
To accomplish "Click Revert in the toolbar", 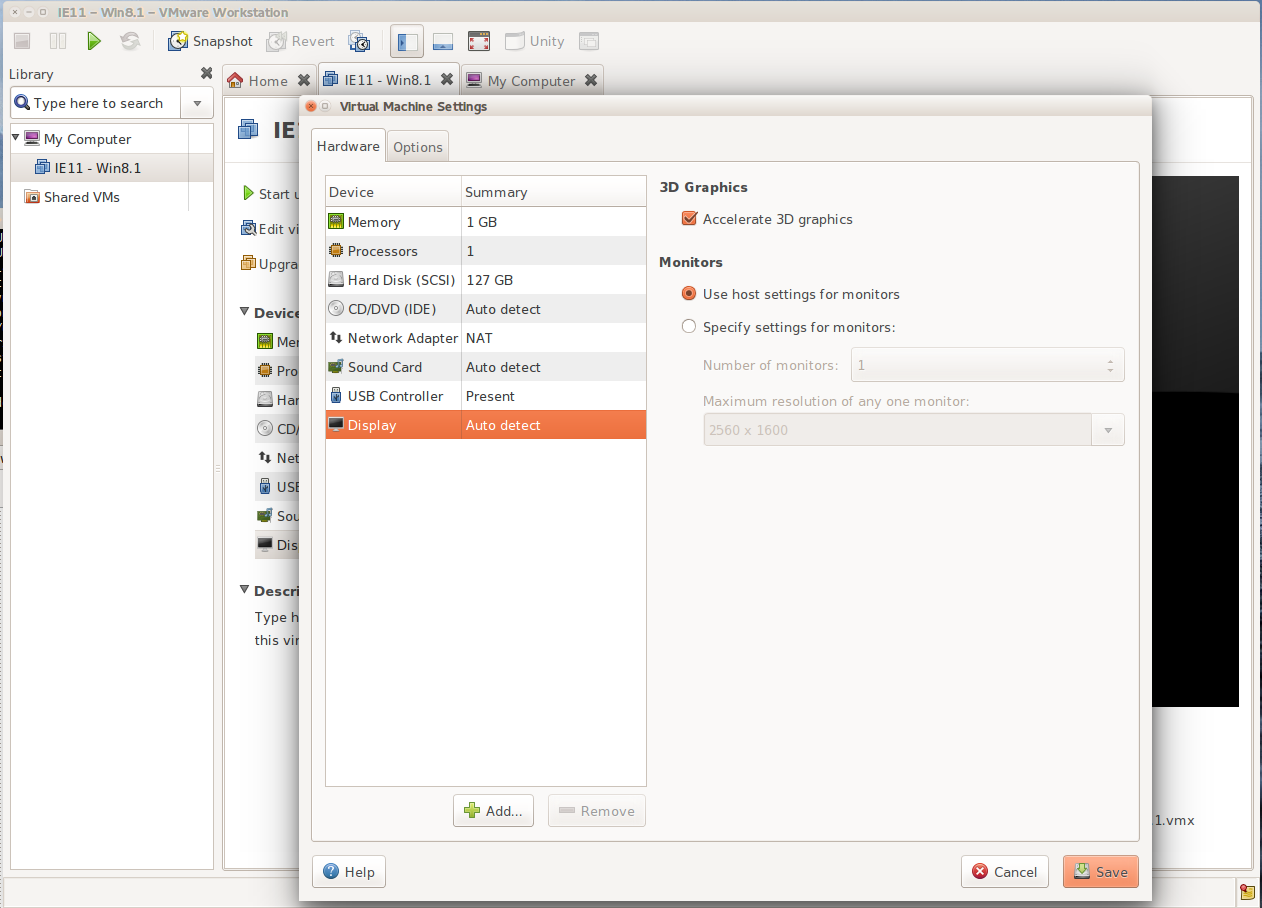I will 301,41.
